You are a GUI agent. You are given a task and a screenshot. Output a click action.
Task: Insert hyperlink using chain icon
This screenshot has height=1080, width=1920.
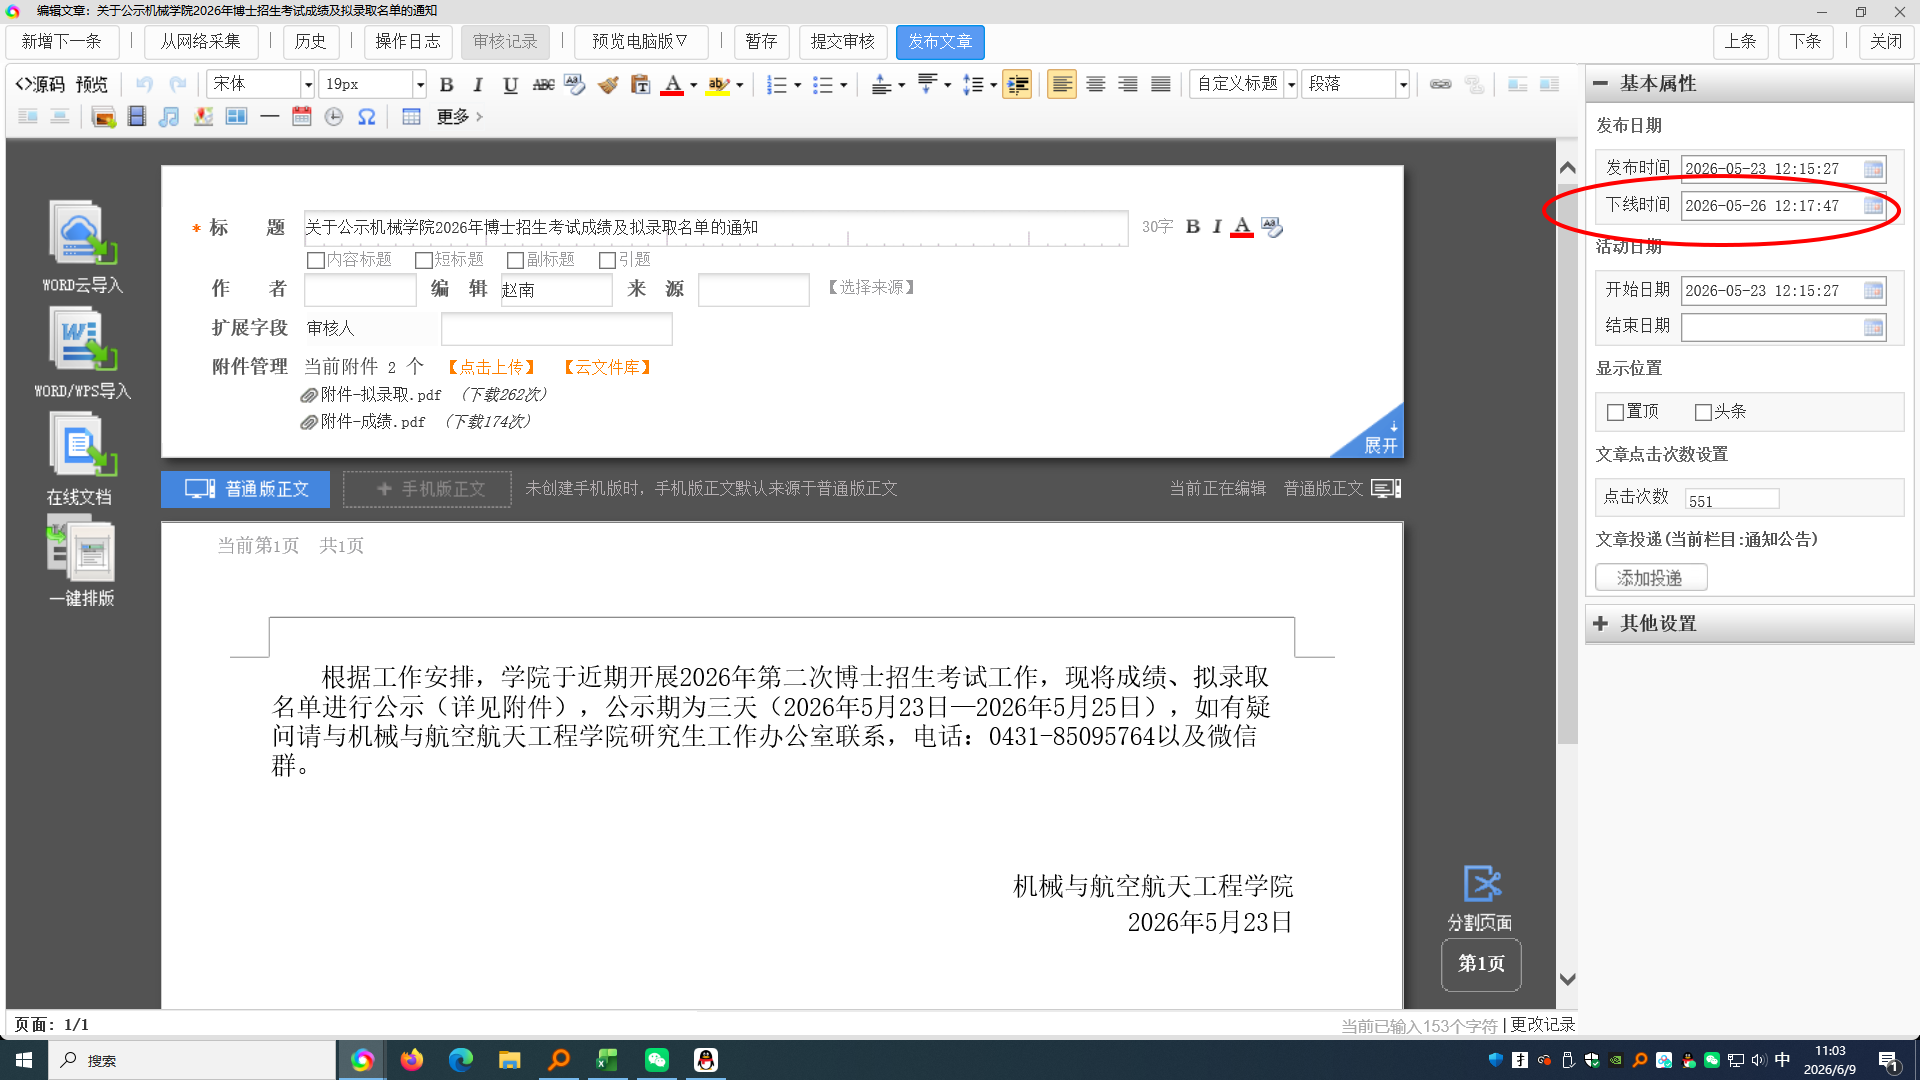point(1440,85)
